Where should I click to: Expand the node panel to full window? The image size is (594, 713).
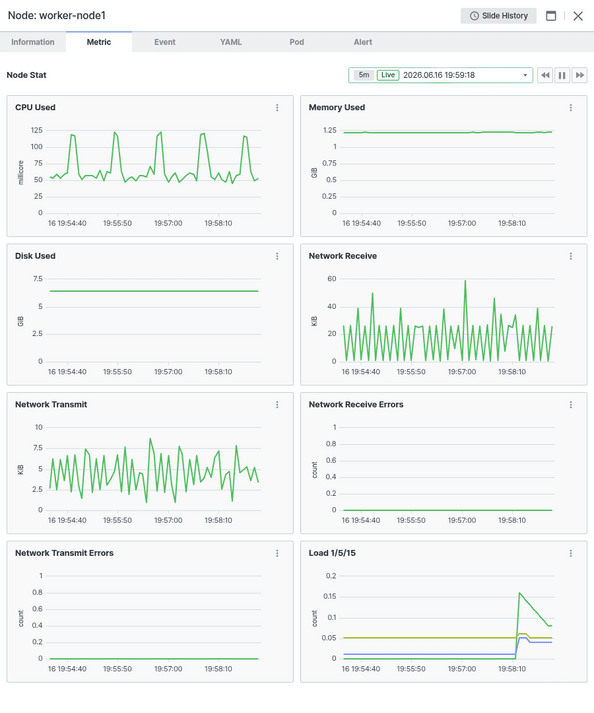(551, 16)
